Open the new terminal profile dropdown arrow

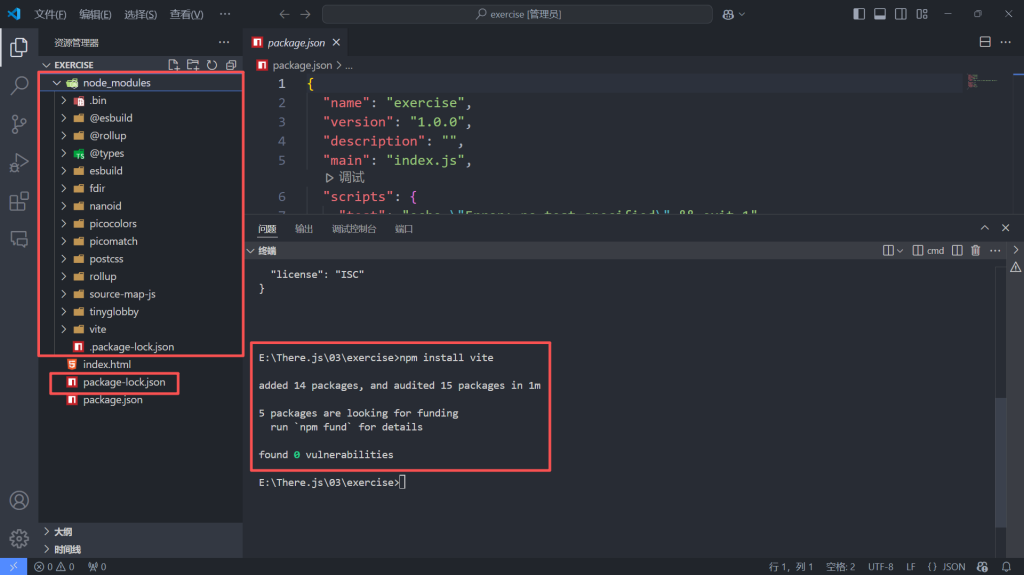click(900, 251)
